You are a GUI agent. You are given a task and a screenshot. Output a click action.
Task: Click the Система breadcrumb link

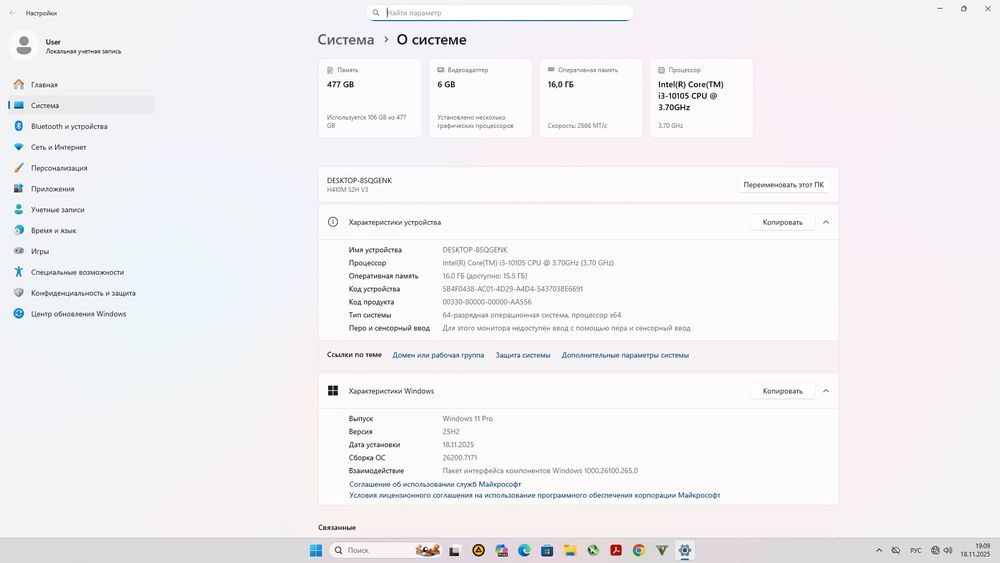346,40
